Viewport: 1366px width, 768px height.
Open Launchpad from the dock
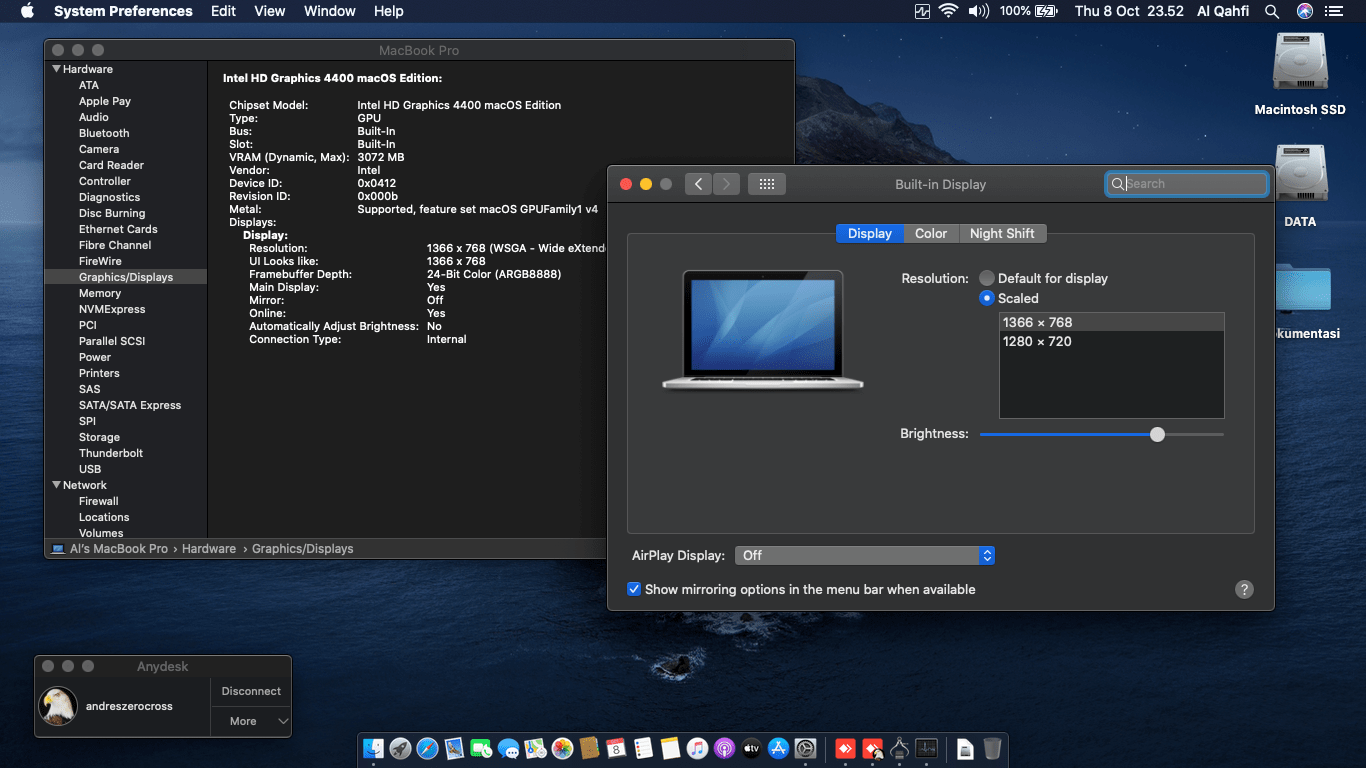[x=400, y=748]
